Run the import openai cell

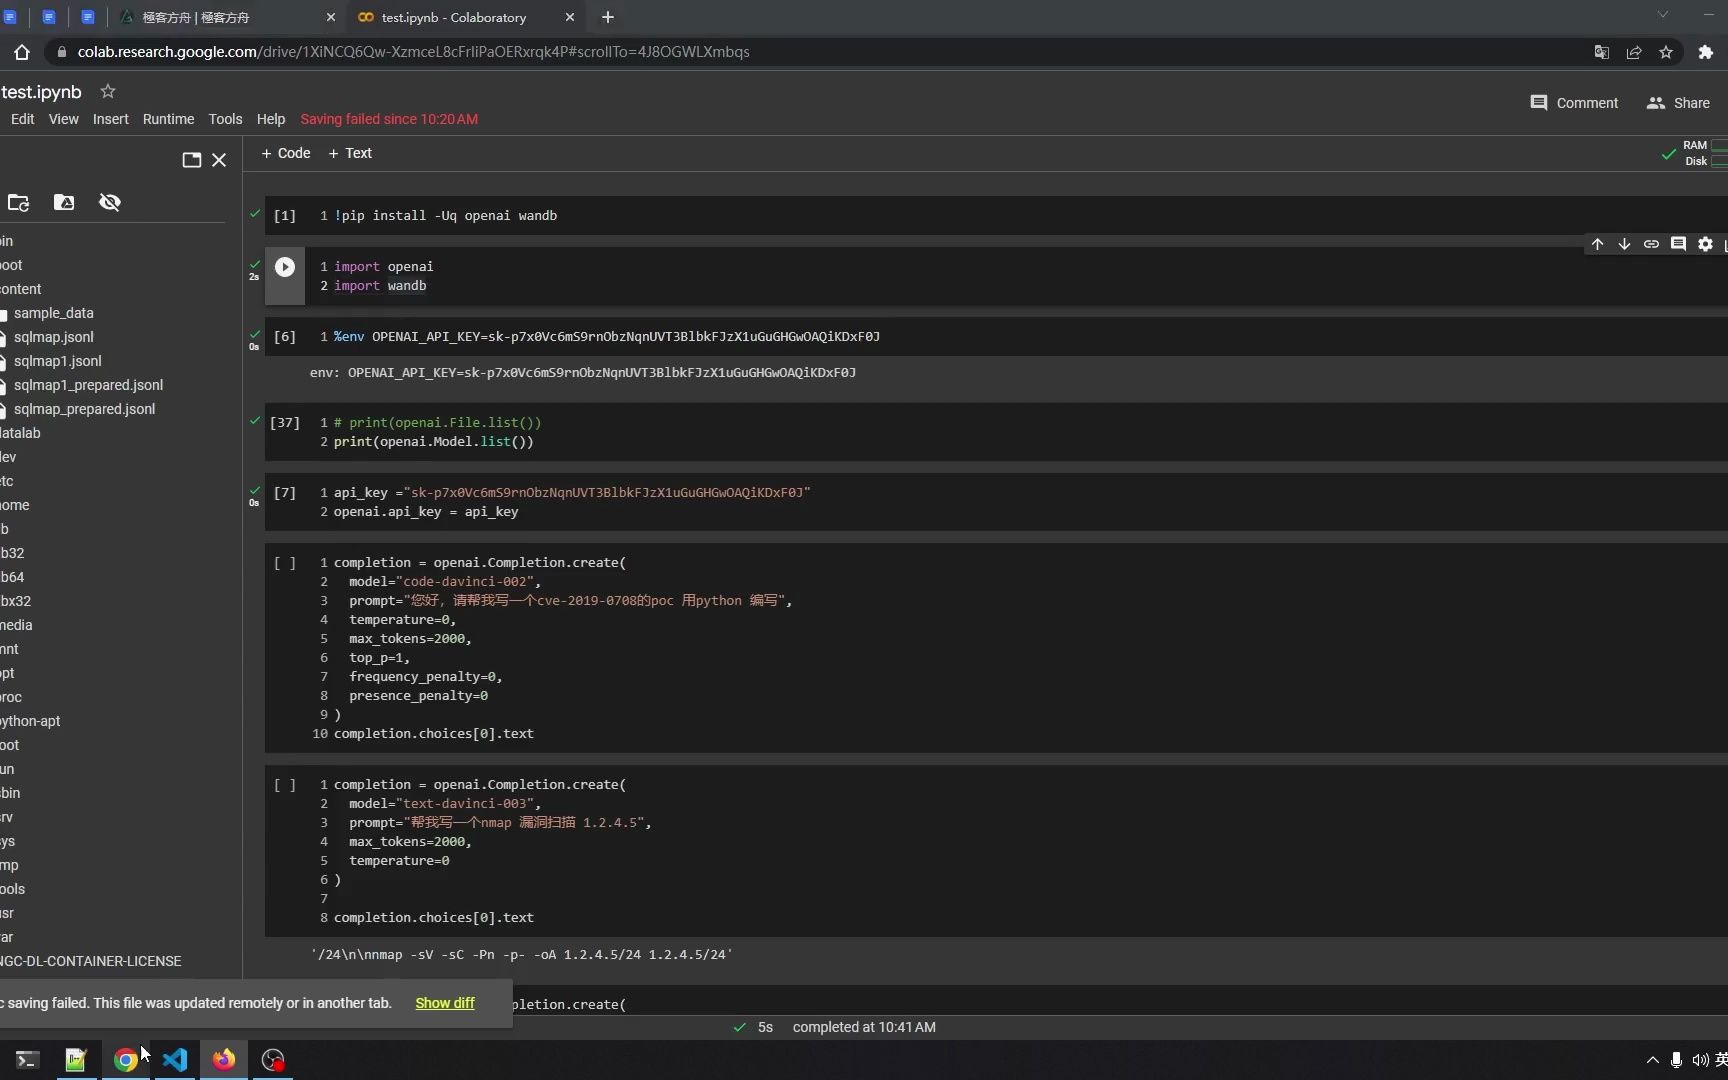click(x=285, y=267)
